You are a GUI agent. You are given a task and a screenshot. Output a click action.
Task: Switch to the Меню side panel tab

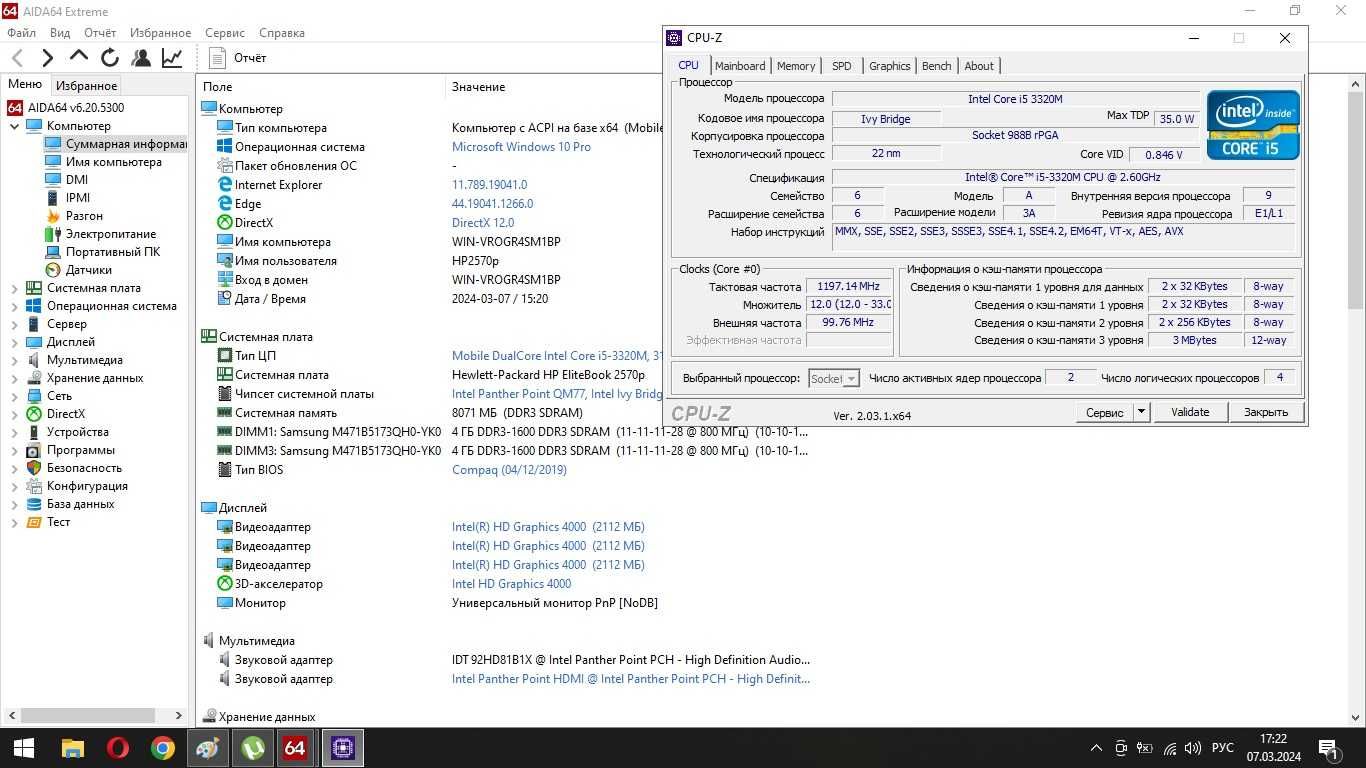(x=25, y=85)
